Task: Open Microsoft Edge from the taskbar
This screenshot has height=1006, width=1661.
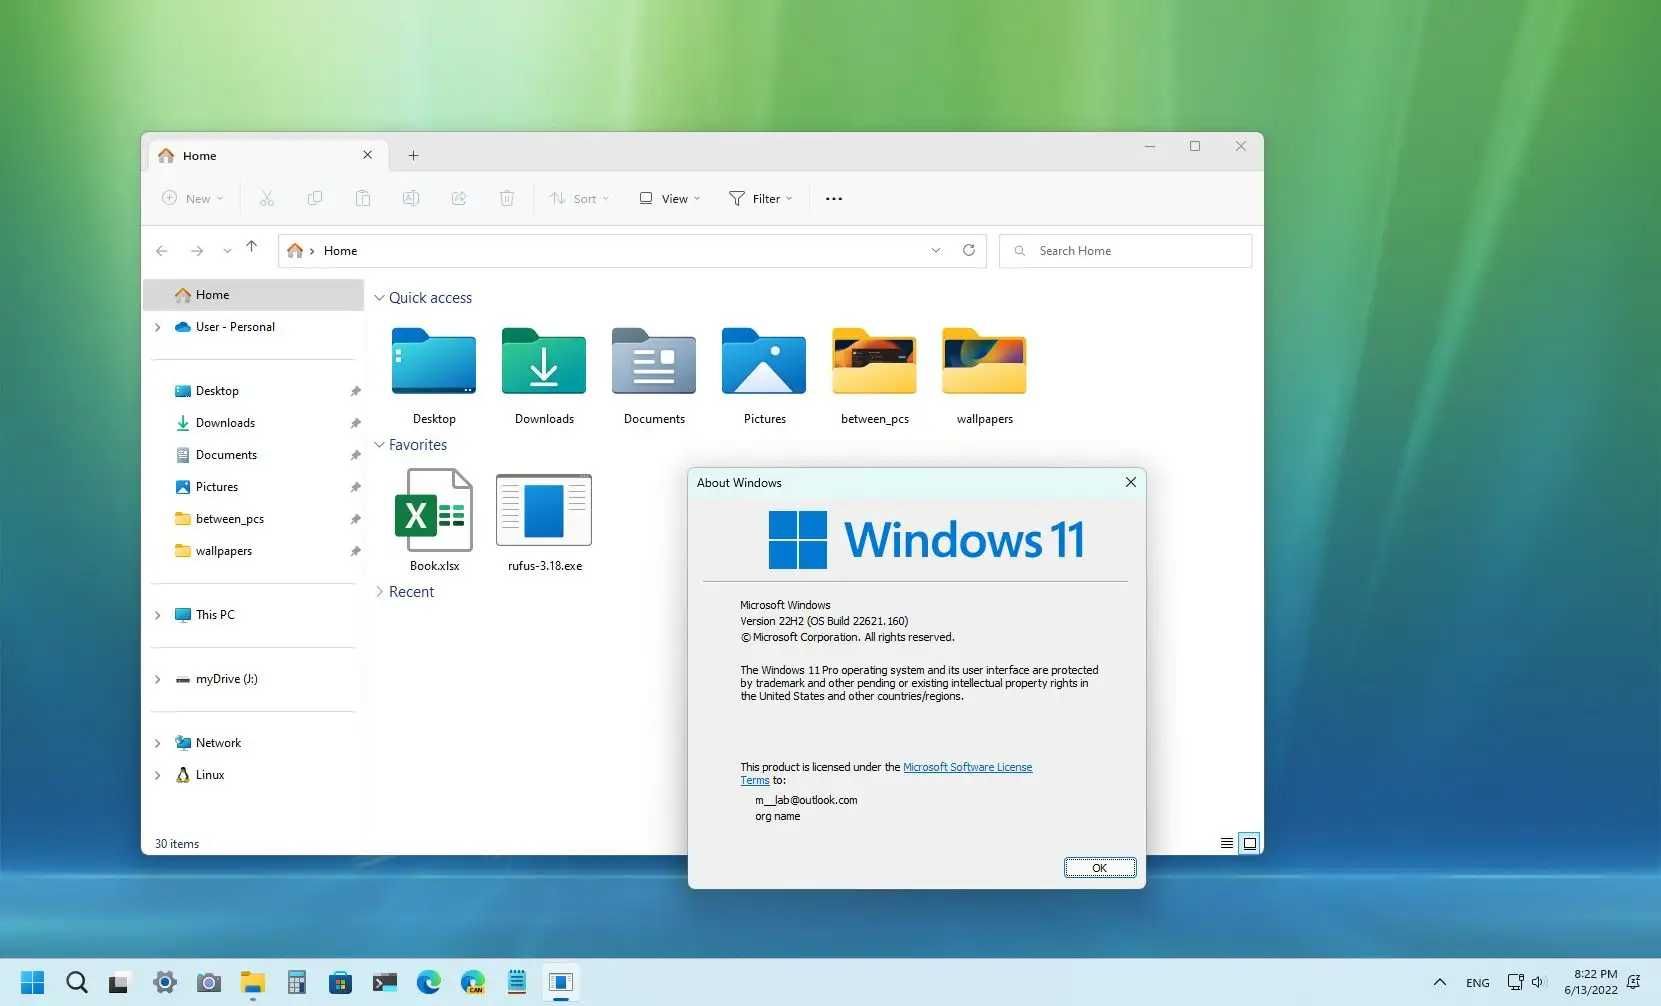Action: 429,982
